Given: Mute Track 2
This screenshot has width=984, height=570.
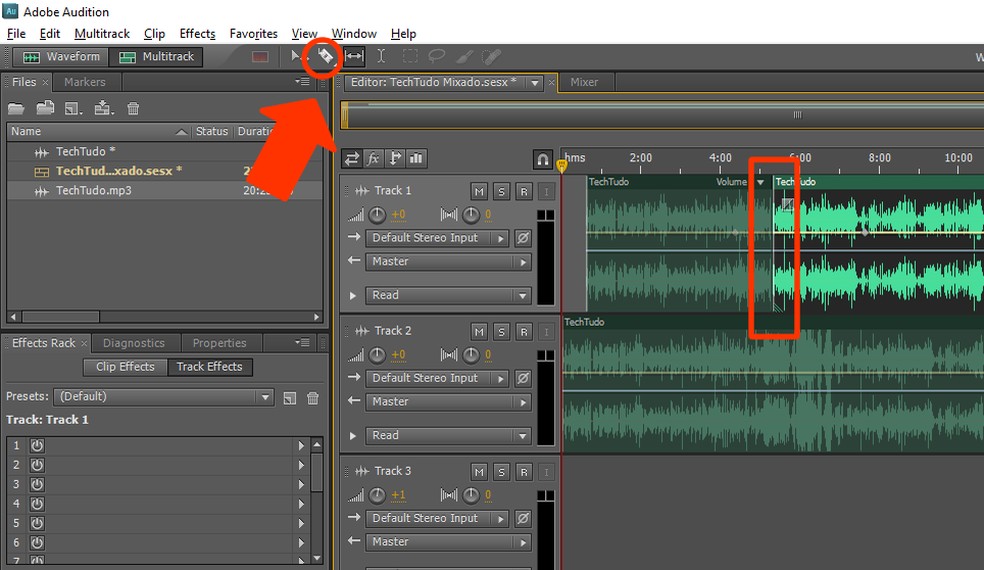Looking at the screenshot, I should (x=479, y=331).
